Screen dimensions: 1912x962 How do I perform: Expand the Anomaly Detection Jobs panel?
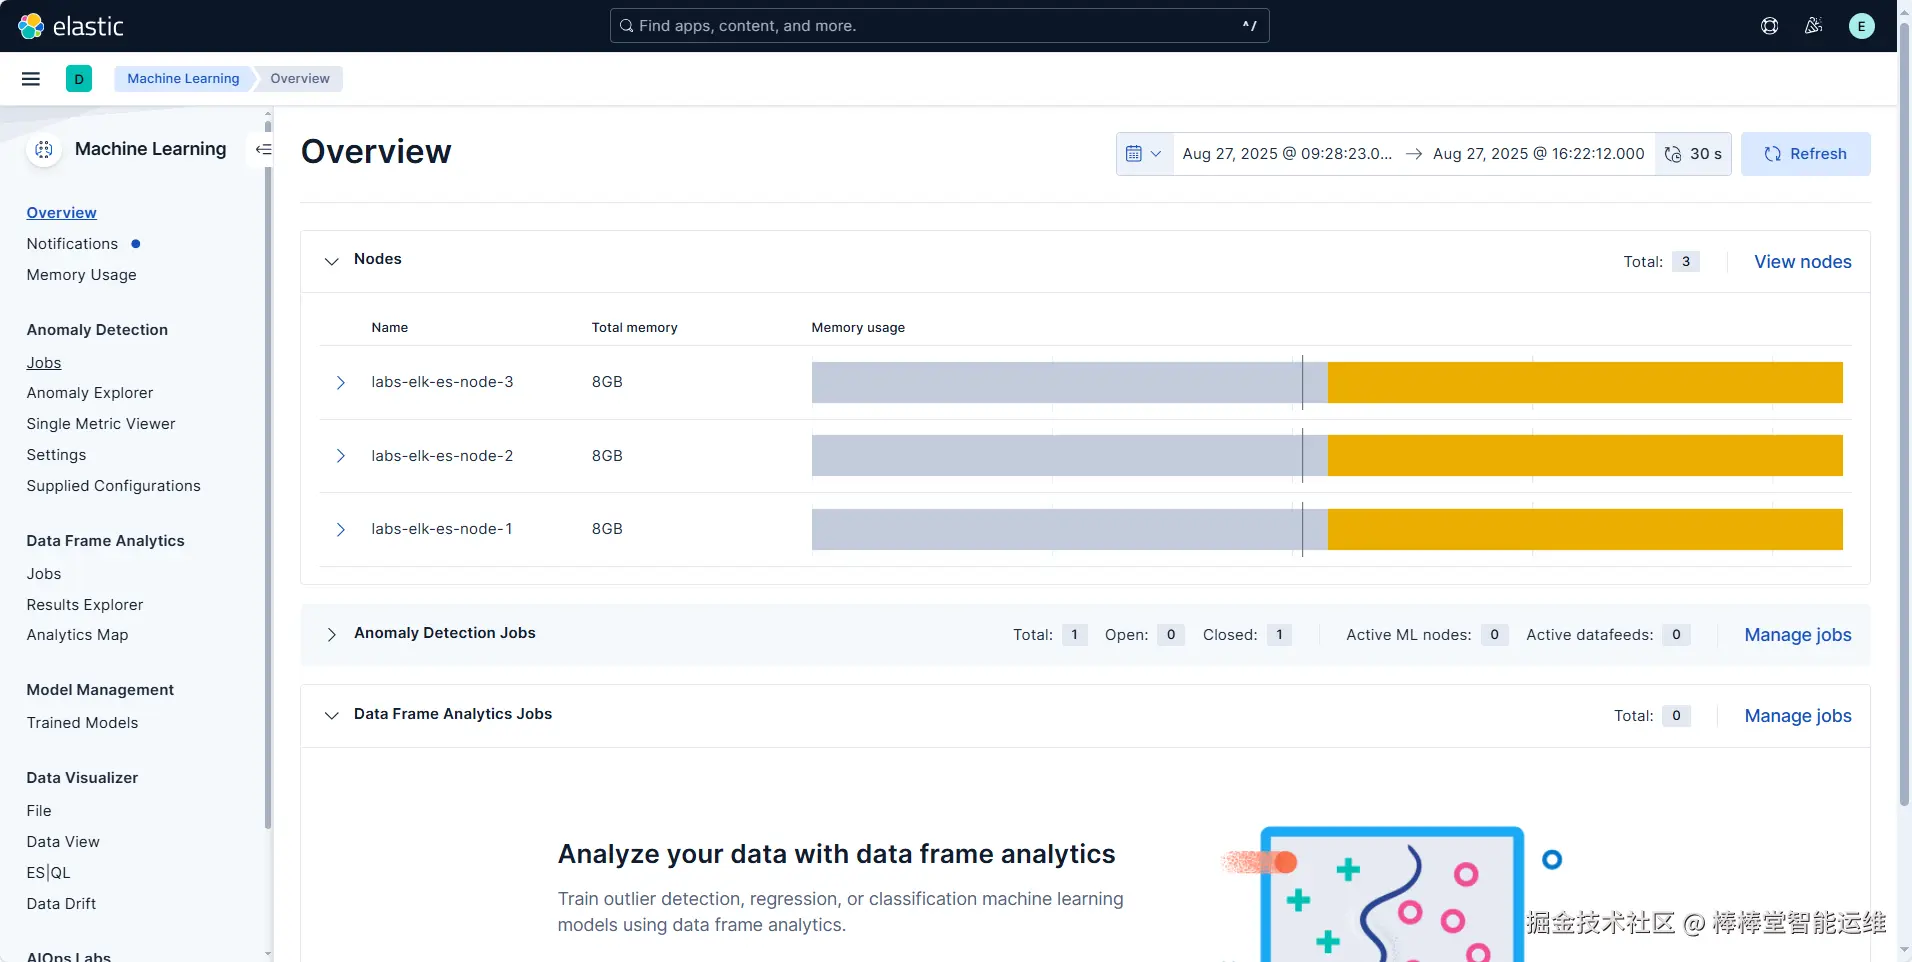[331, 635]
